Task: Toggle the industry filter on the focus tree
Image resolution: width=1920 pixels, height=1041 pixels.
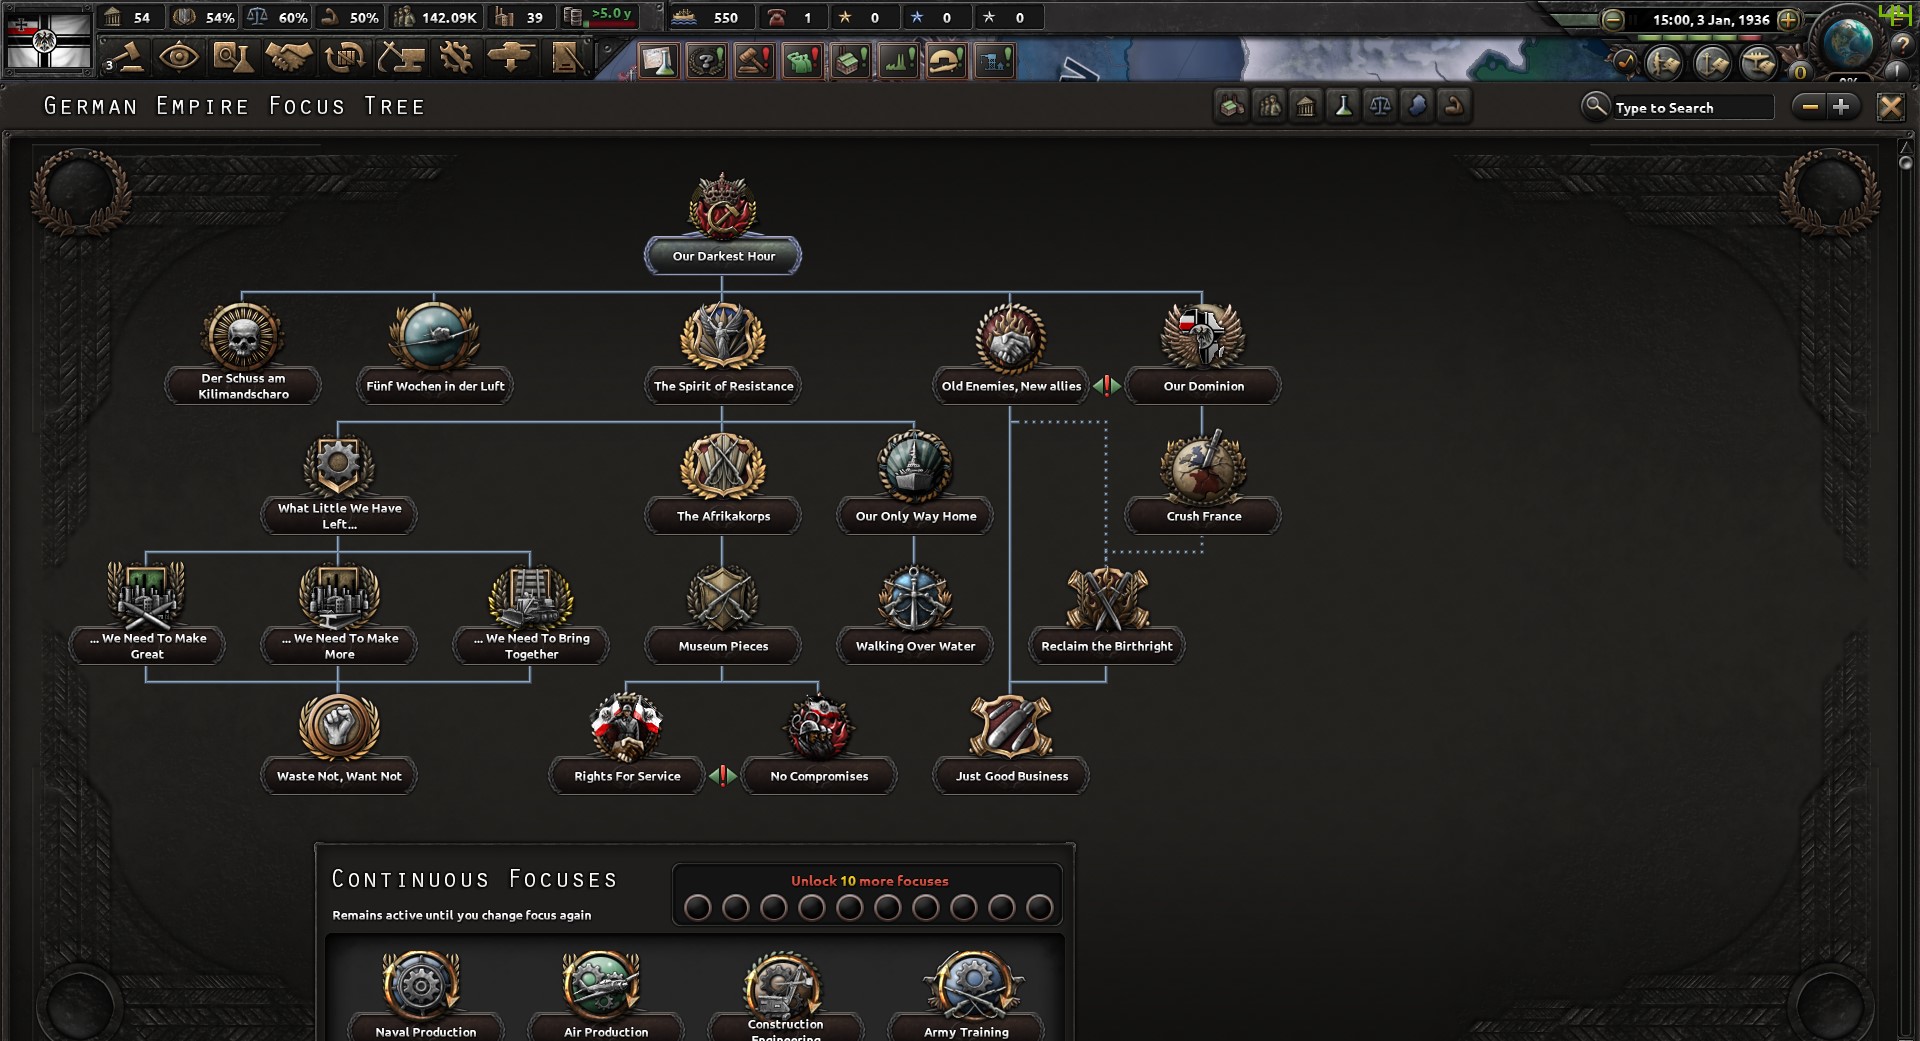Action: (1230, 106)
